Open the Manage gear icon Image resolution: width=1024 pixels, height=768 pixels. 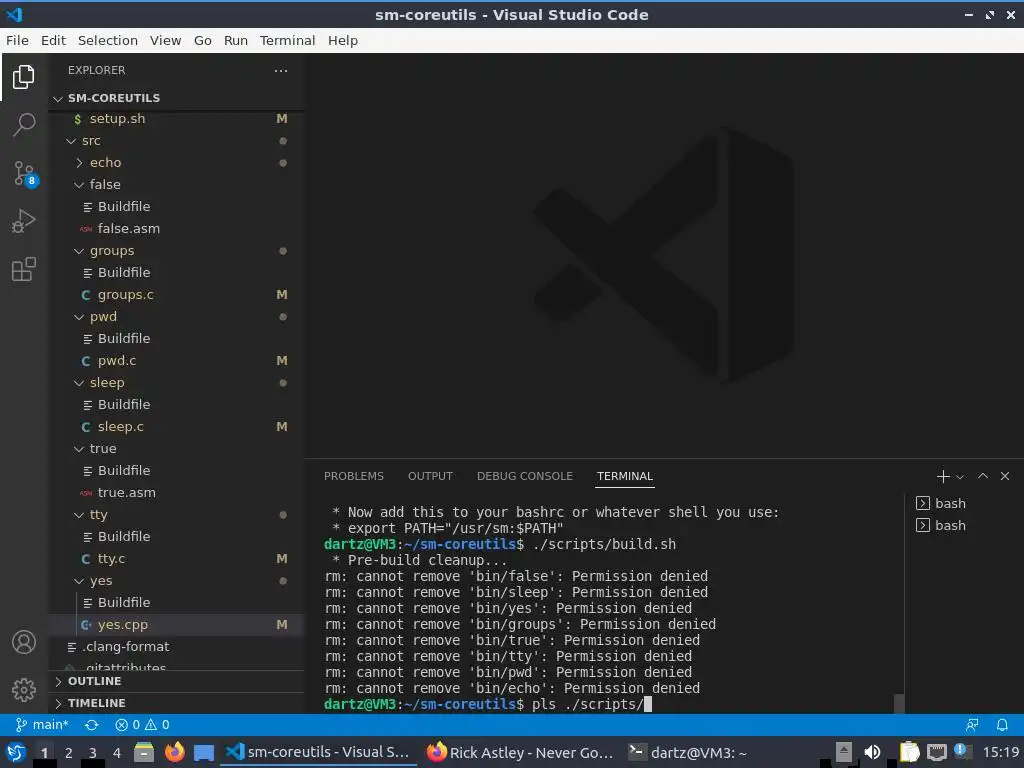pos(24,689)
